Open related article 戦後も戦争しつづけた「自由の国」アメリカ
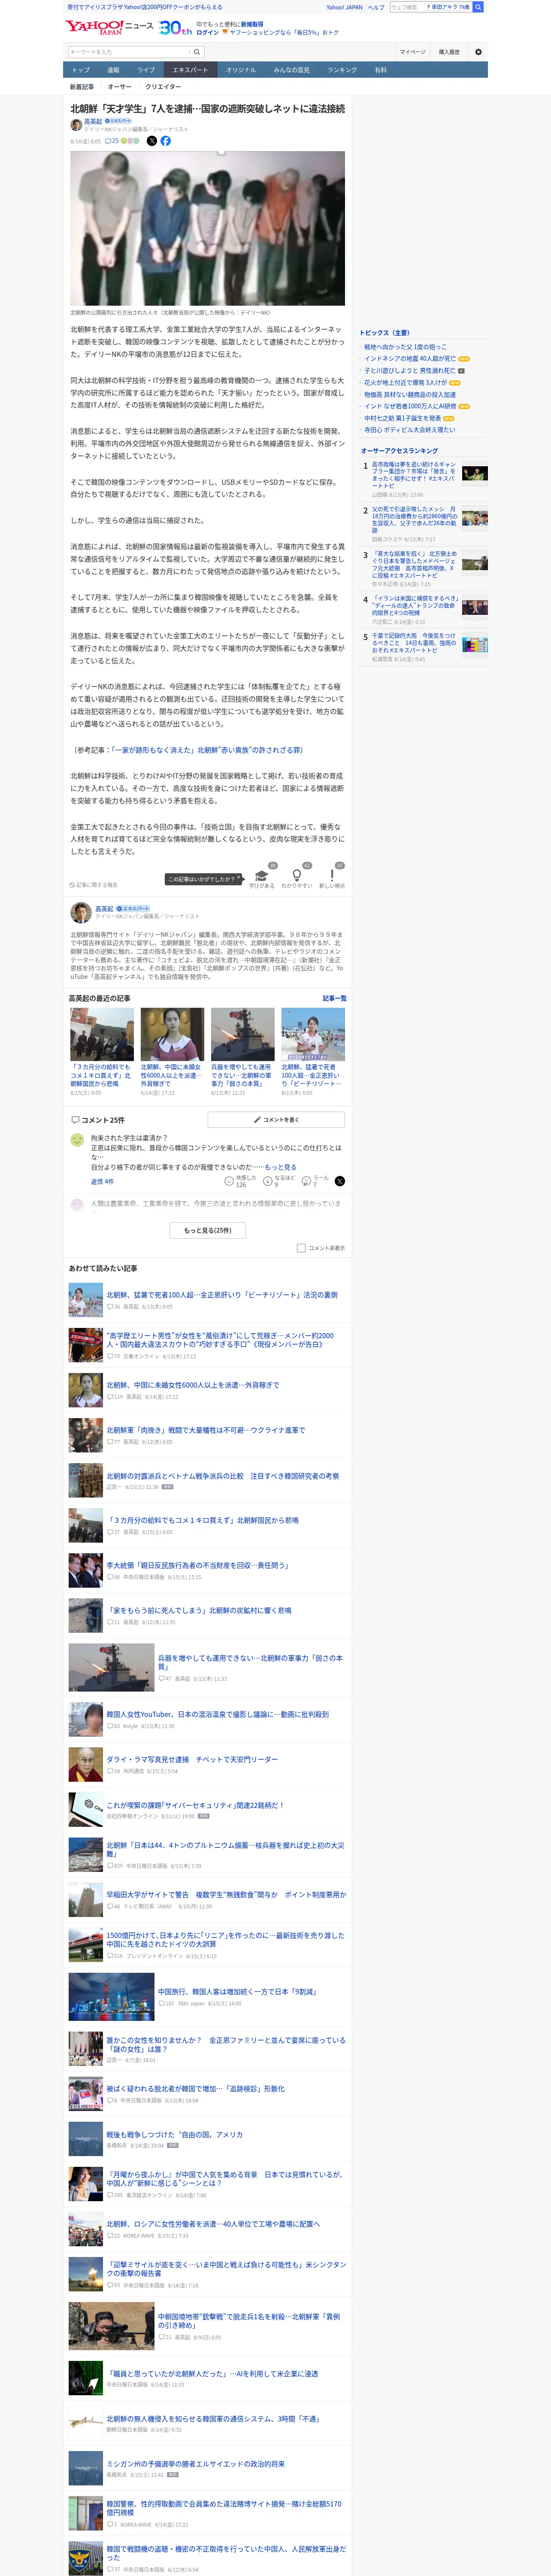This screenshot has width=551, height=2576. [175, 2134]
